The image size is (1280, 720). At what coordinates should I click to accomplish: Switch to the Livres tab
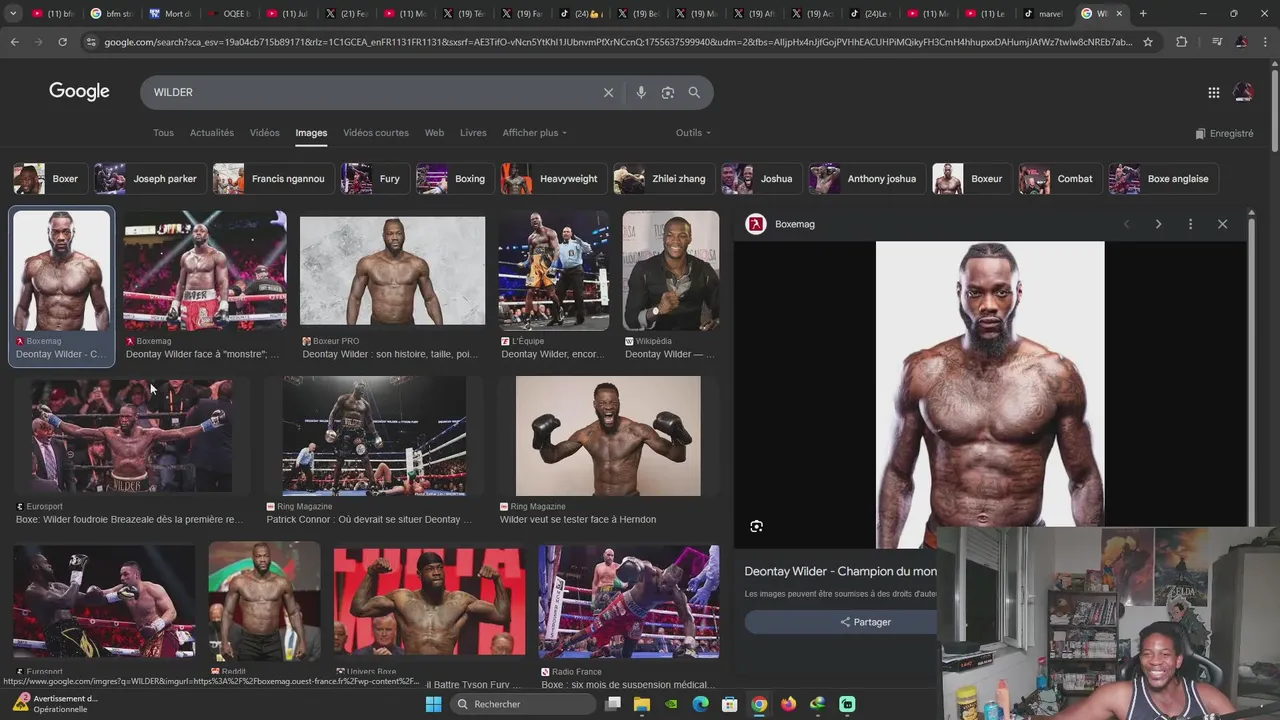473,132
